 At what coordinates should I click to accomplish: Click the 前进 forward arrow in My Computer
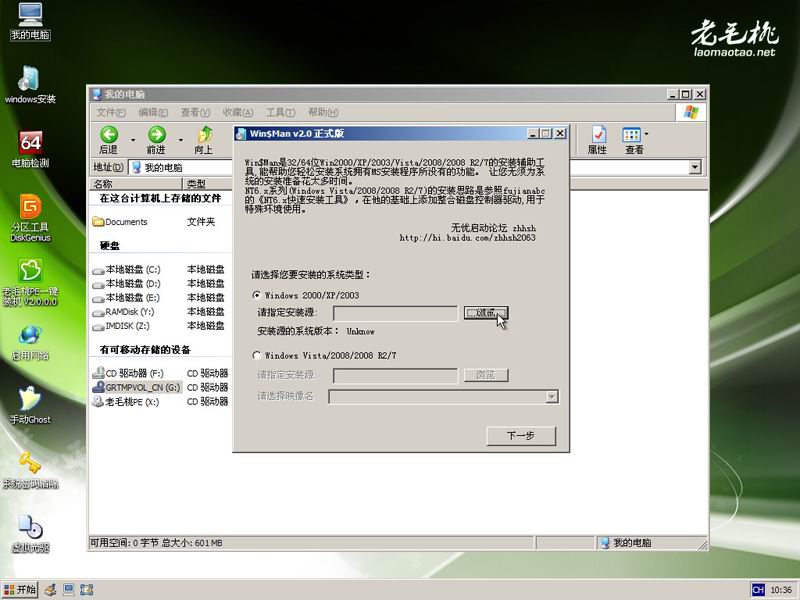pos(156,140)
